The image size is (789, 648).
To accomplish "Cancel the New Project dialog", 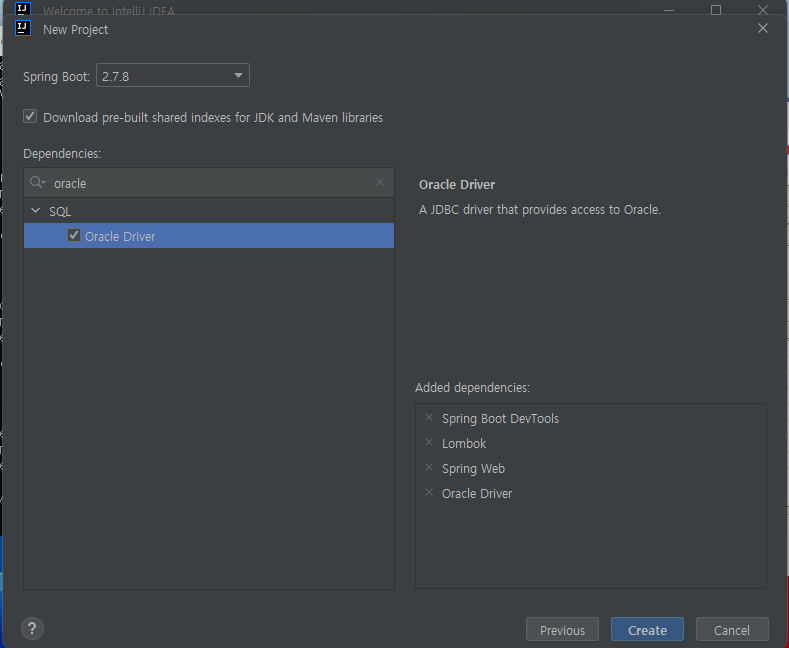I will 732,629.
